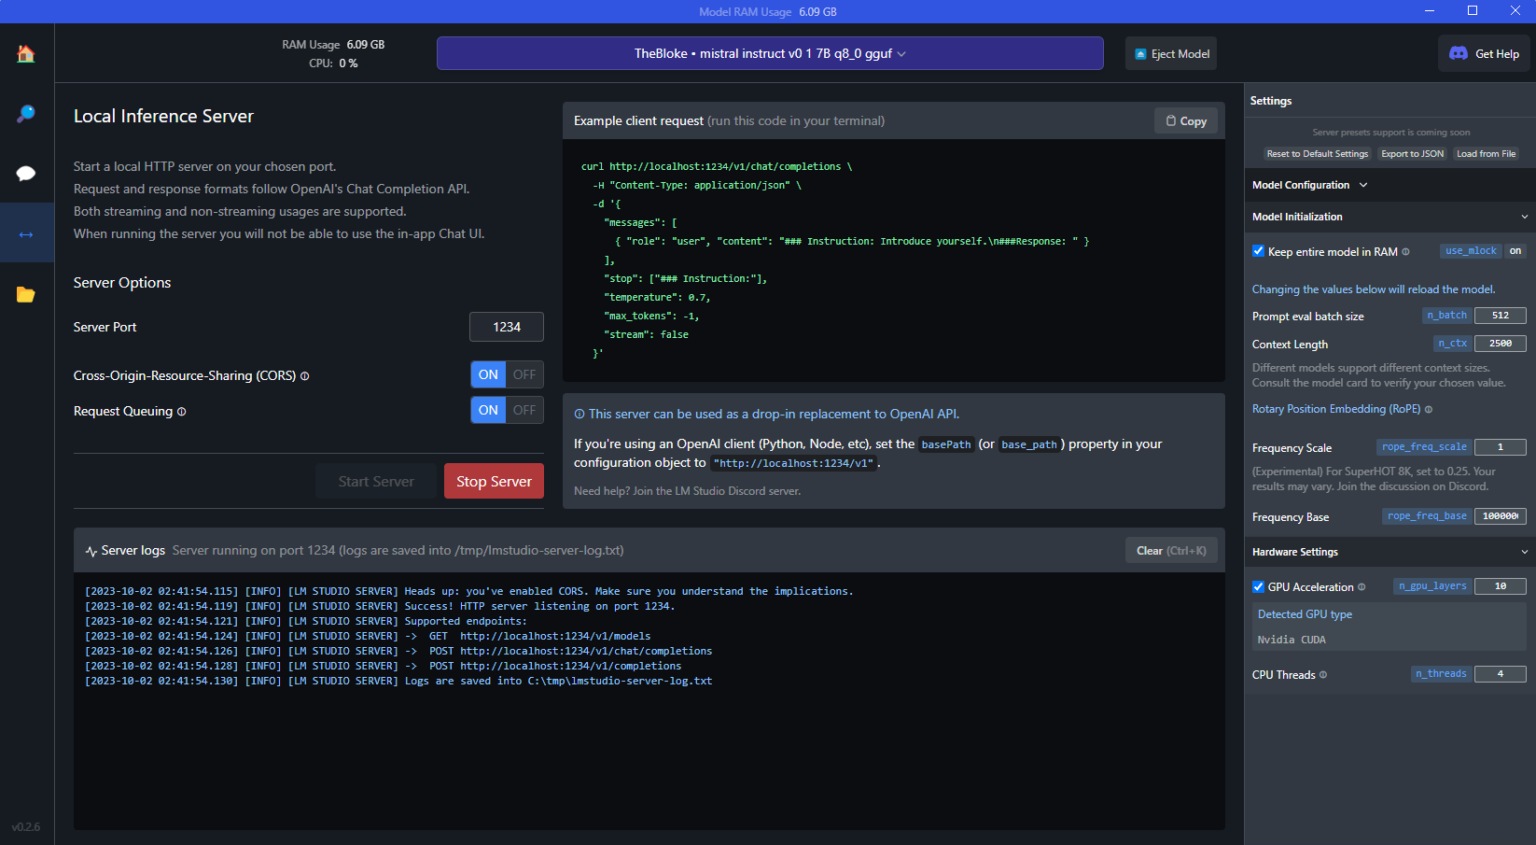Click the Eject Model icon

point(1141,54)
